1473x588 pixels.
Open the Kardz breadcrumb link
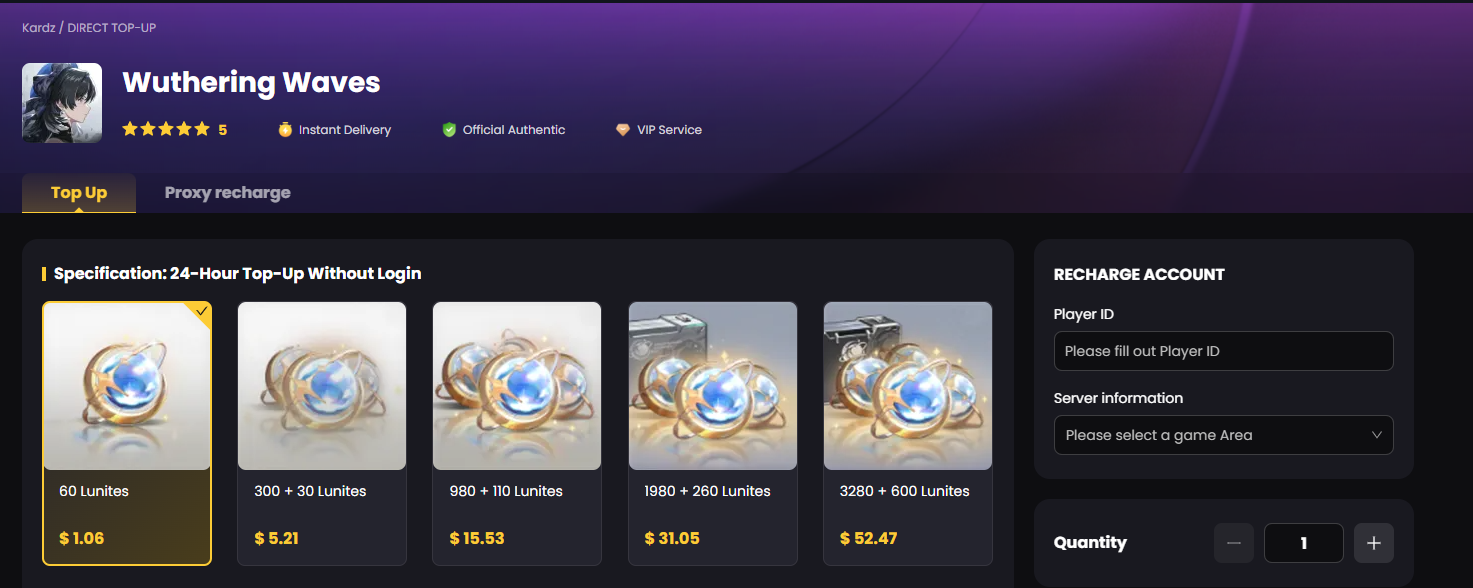coord(38,27)
